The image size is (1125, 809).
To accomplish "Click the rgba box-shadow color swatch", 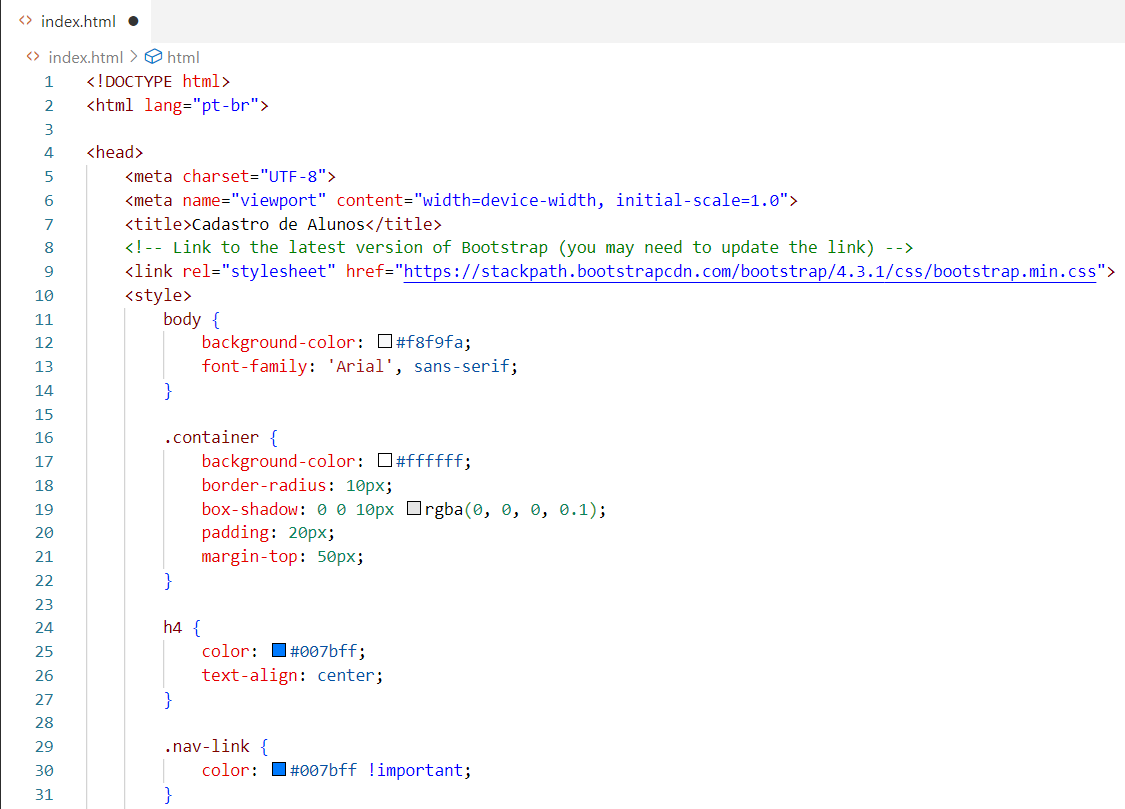I will pyautogui.click(x=414, y=509).
